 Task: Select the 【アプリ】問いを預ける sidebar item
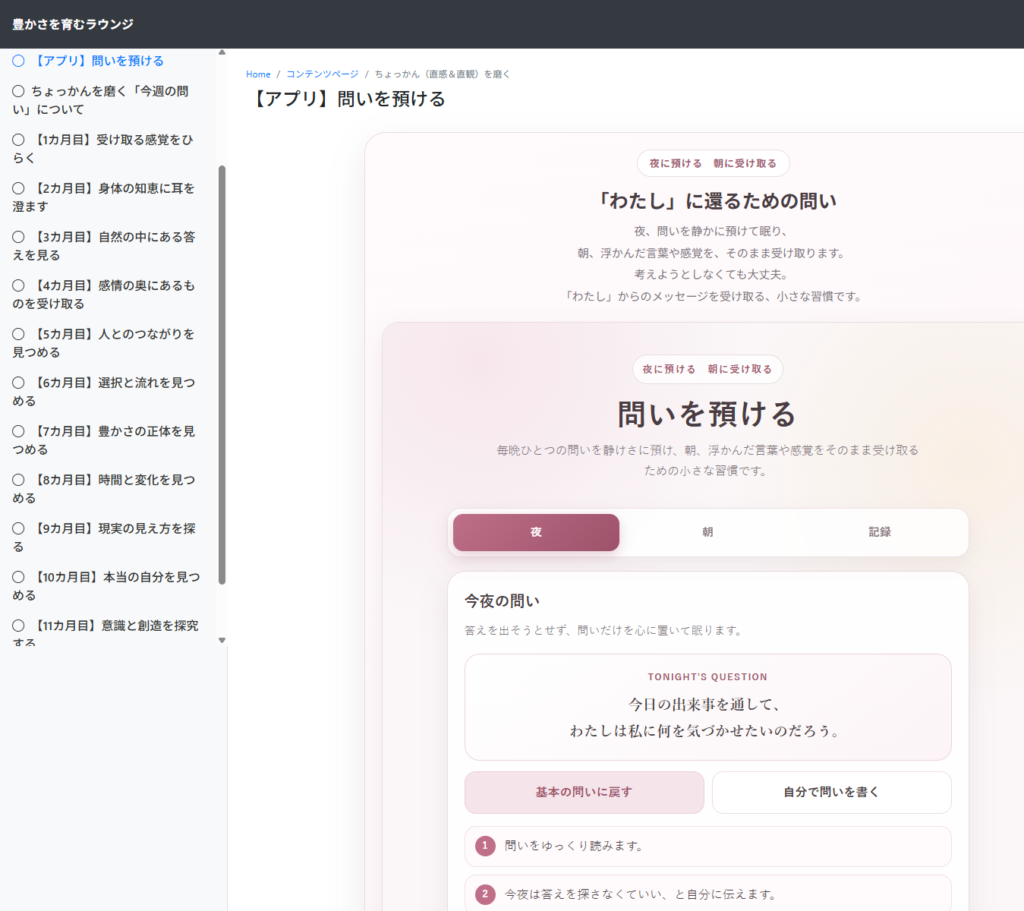(98, 61)
